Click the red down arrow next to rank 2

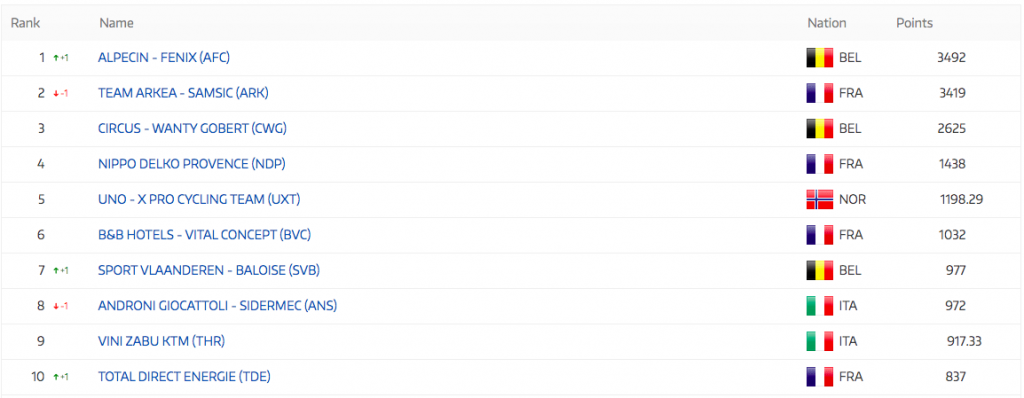[56, 93]
